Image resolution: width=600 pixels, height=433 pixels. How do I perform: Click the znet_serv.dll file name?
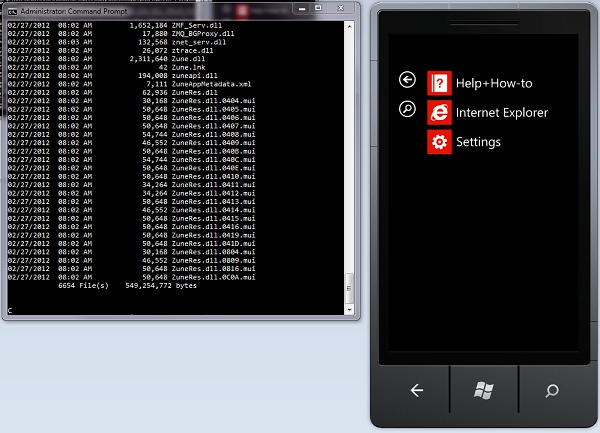pyautogui.click(x=199, y=42)
